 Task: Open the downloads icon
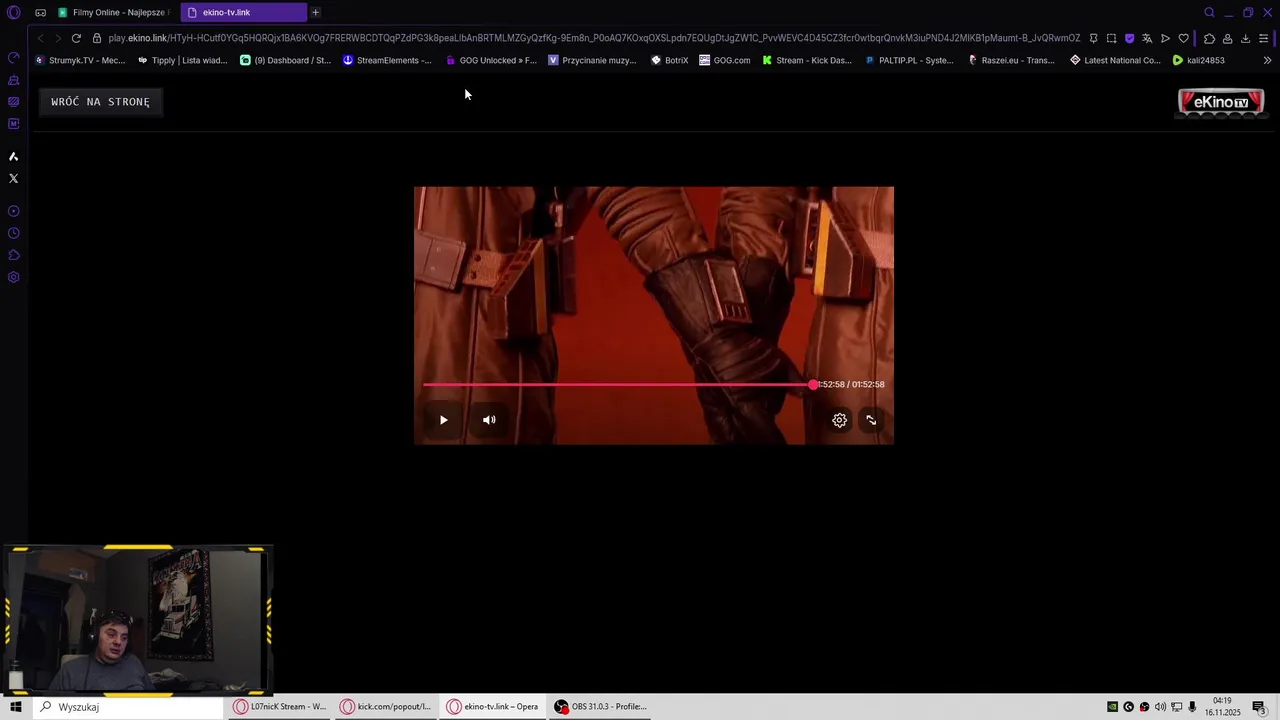[x=1245, y=38]
